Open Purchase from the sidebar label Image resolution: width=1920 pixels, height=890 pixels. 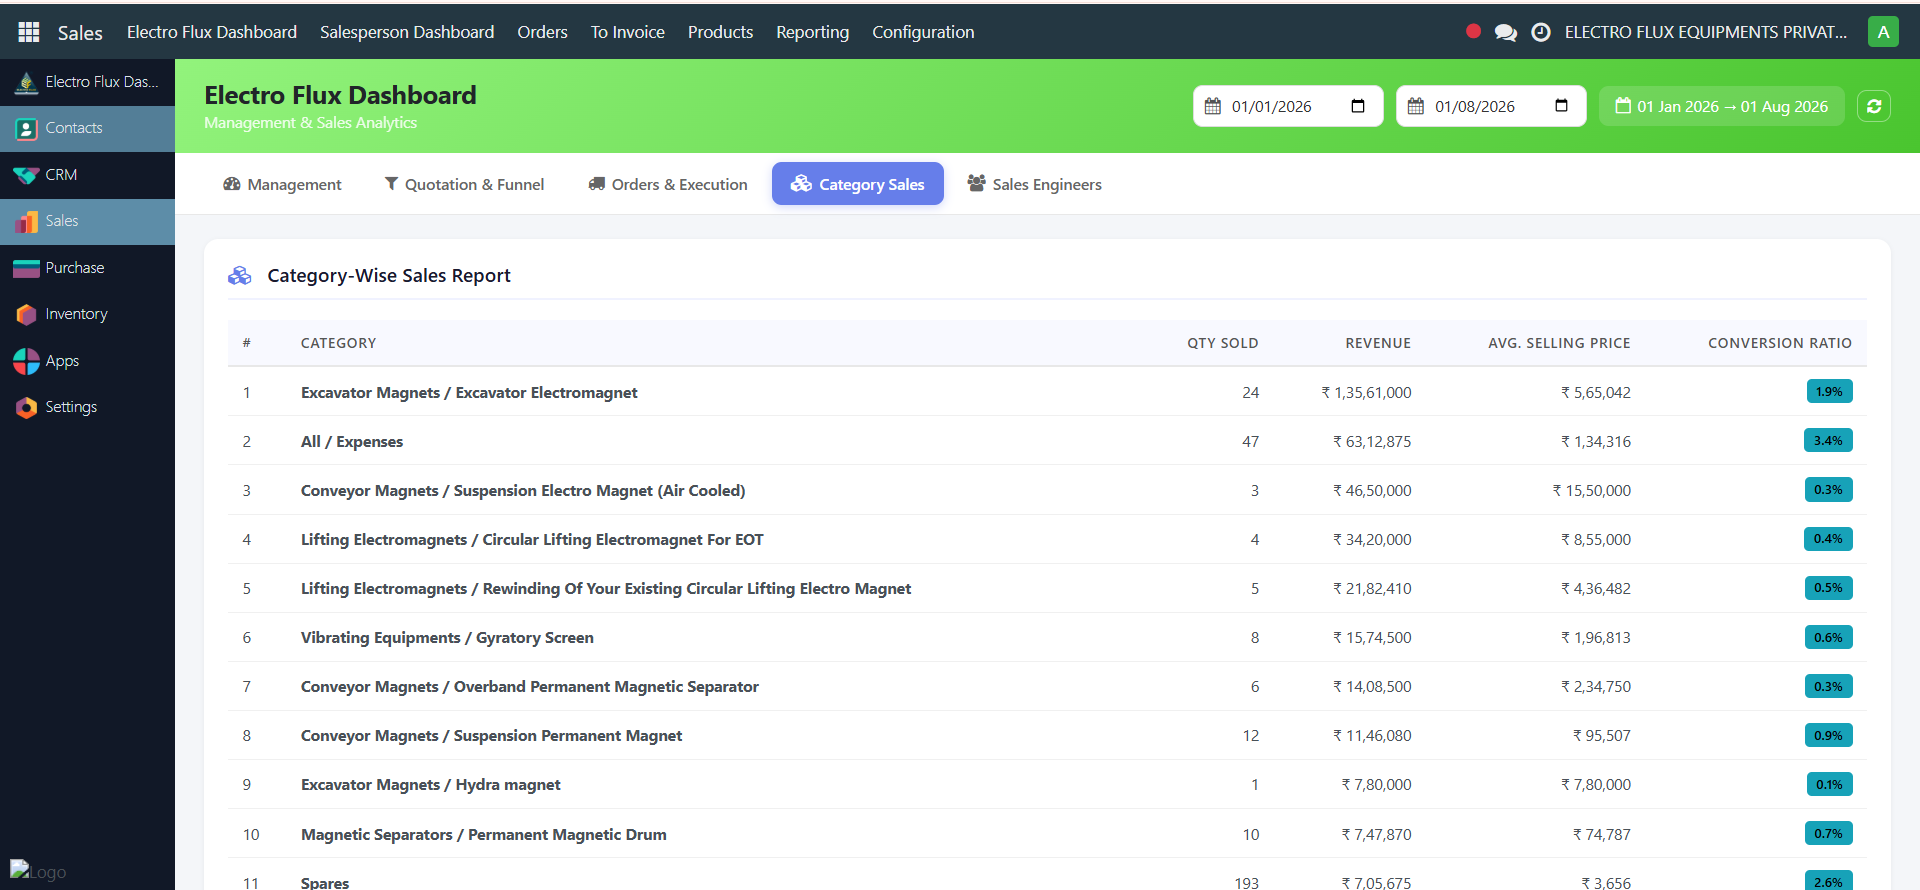point(75,268)
